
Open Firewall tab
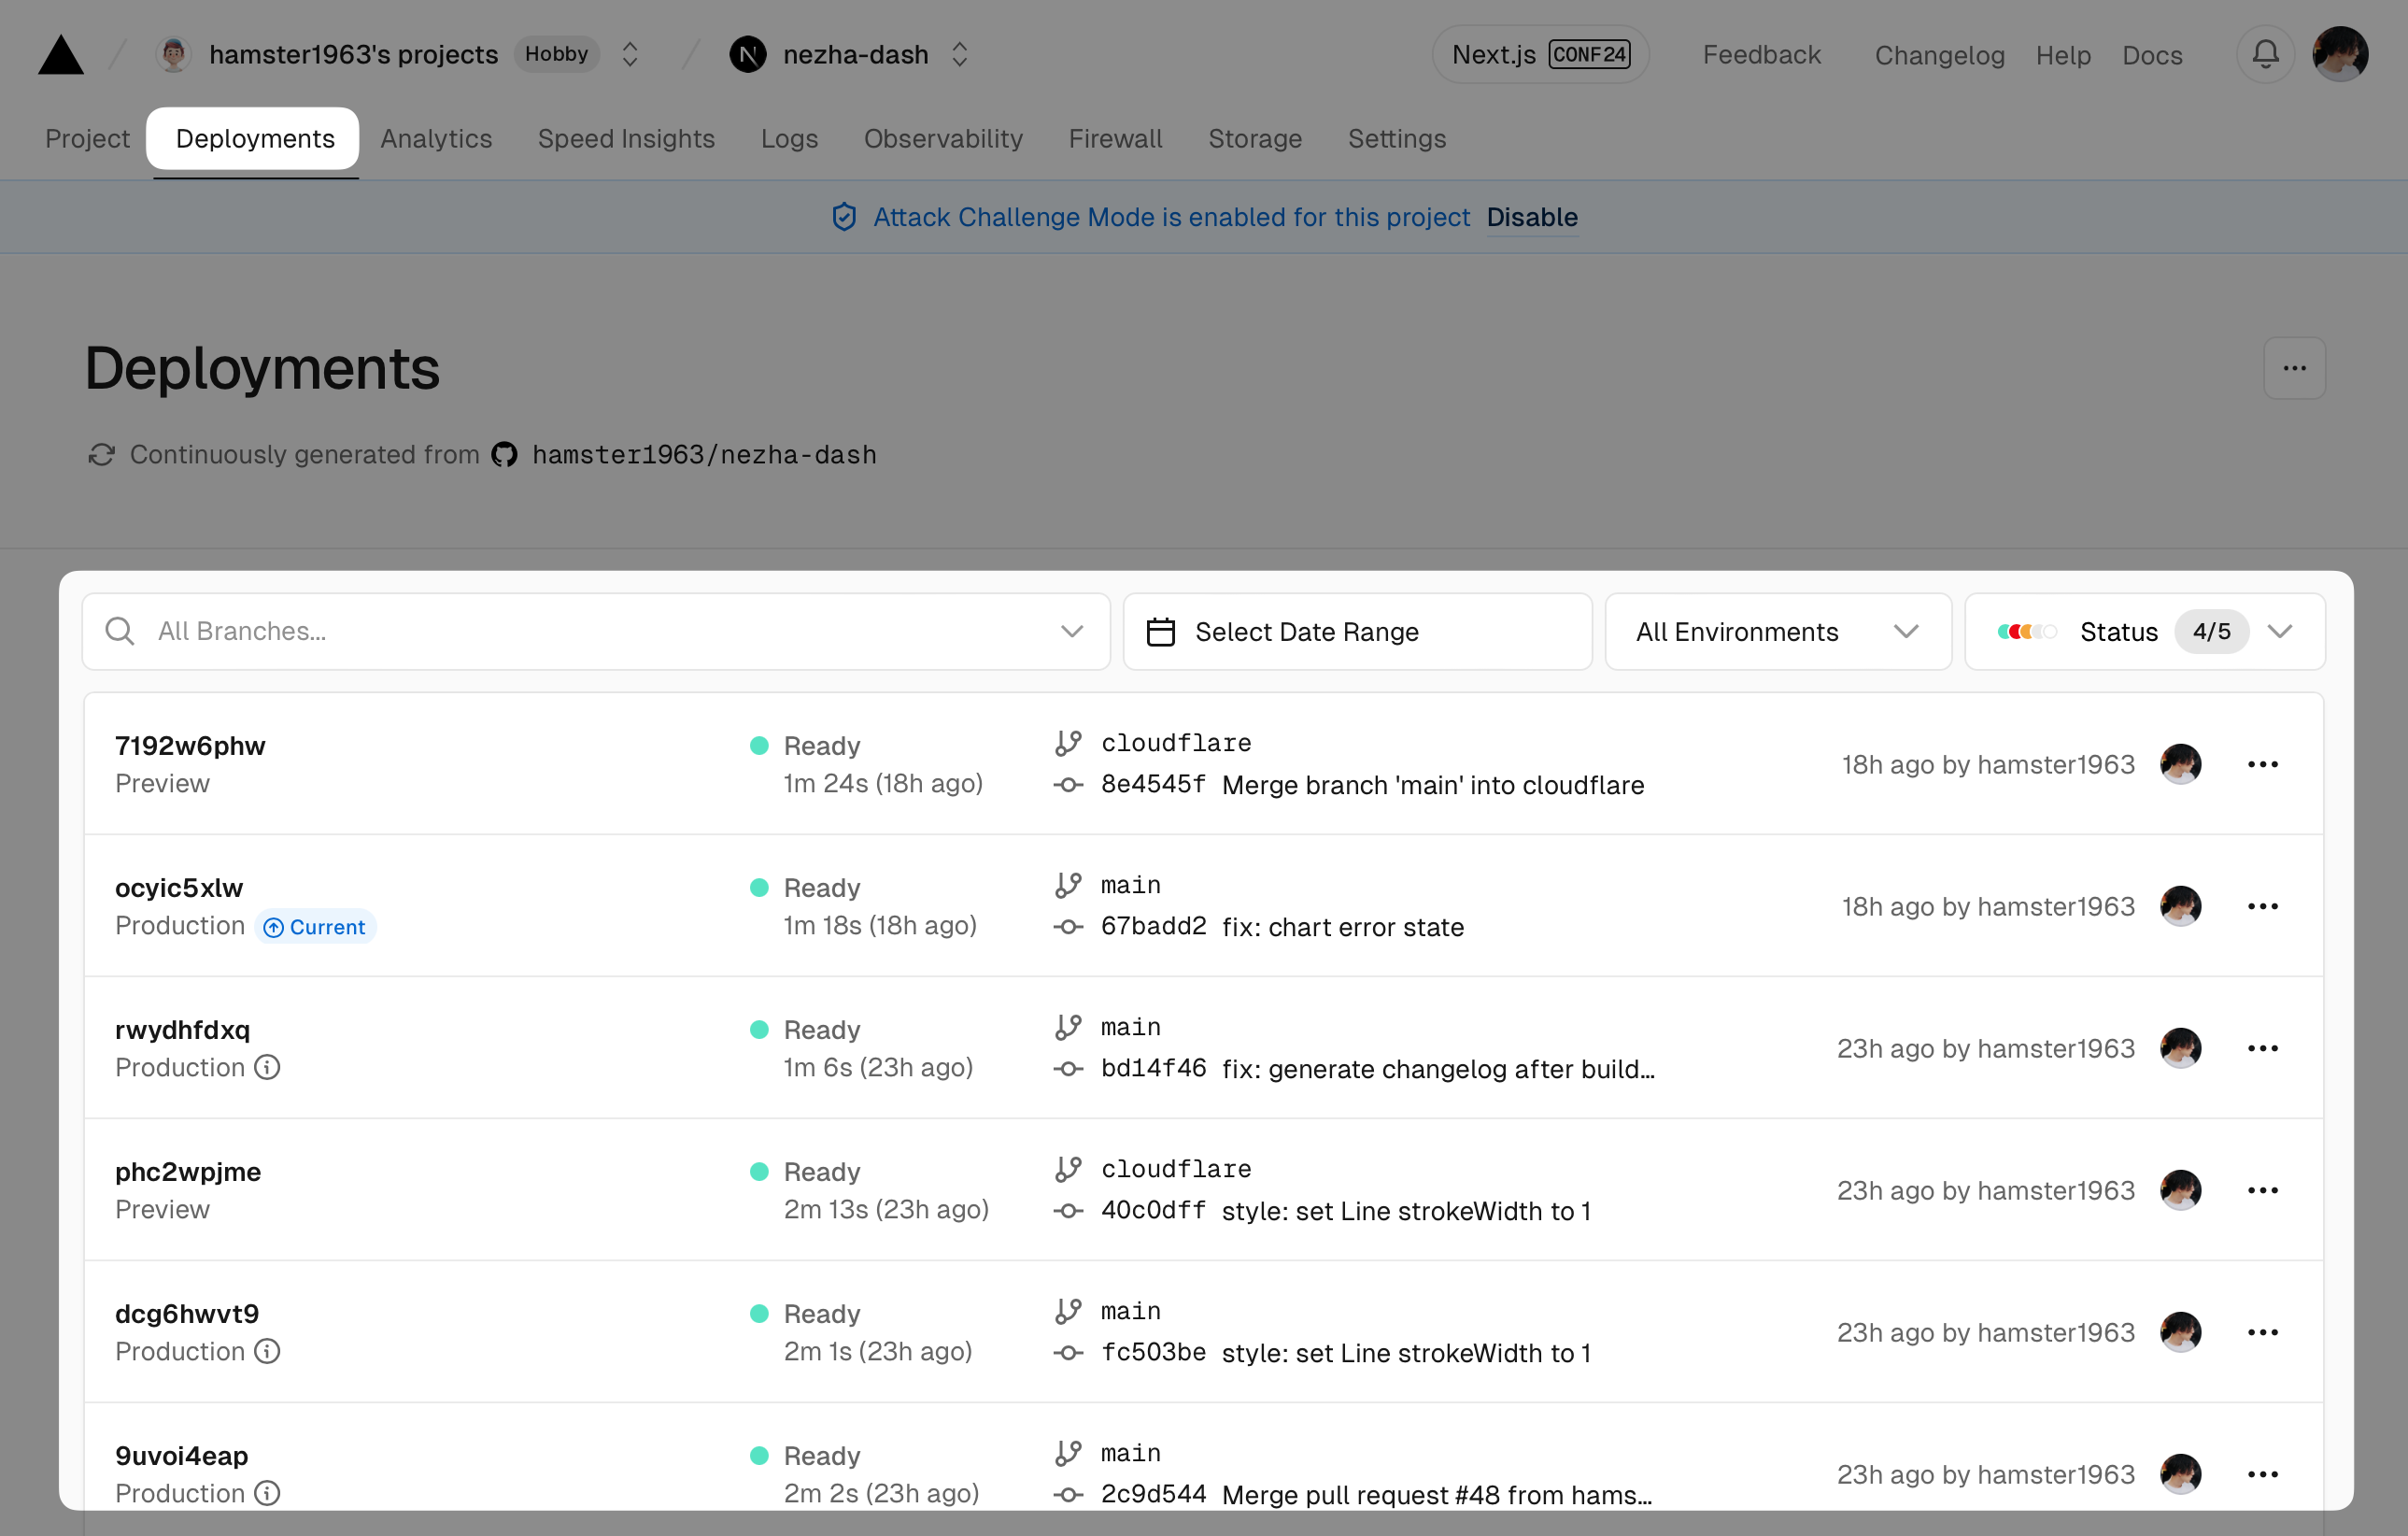pyautogui.click(x=1115, y=138)
